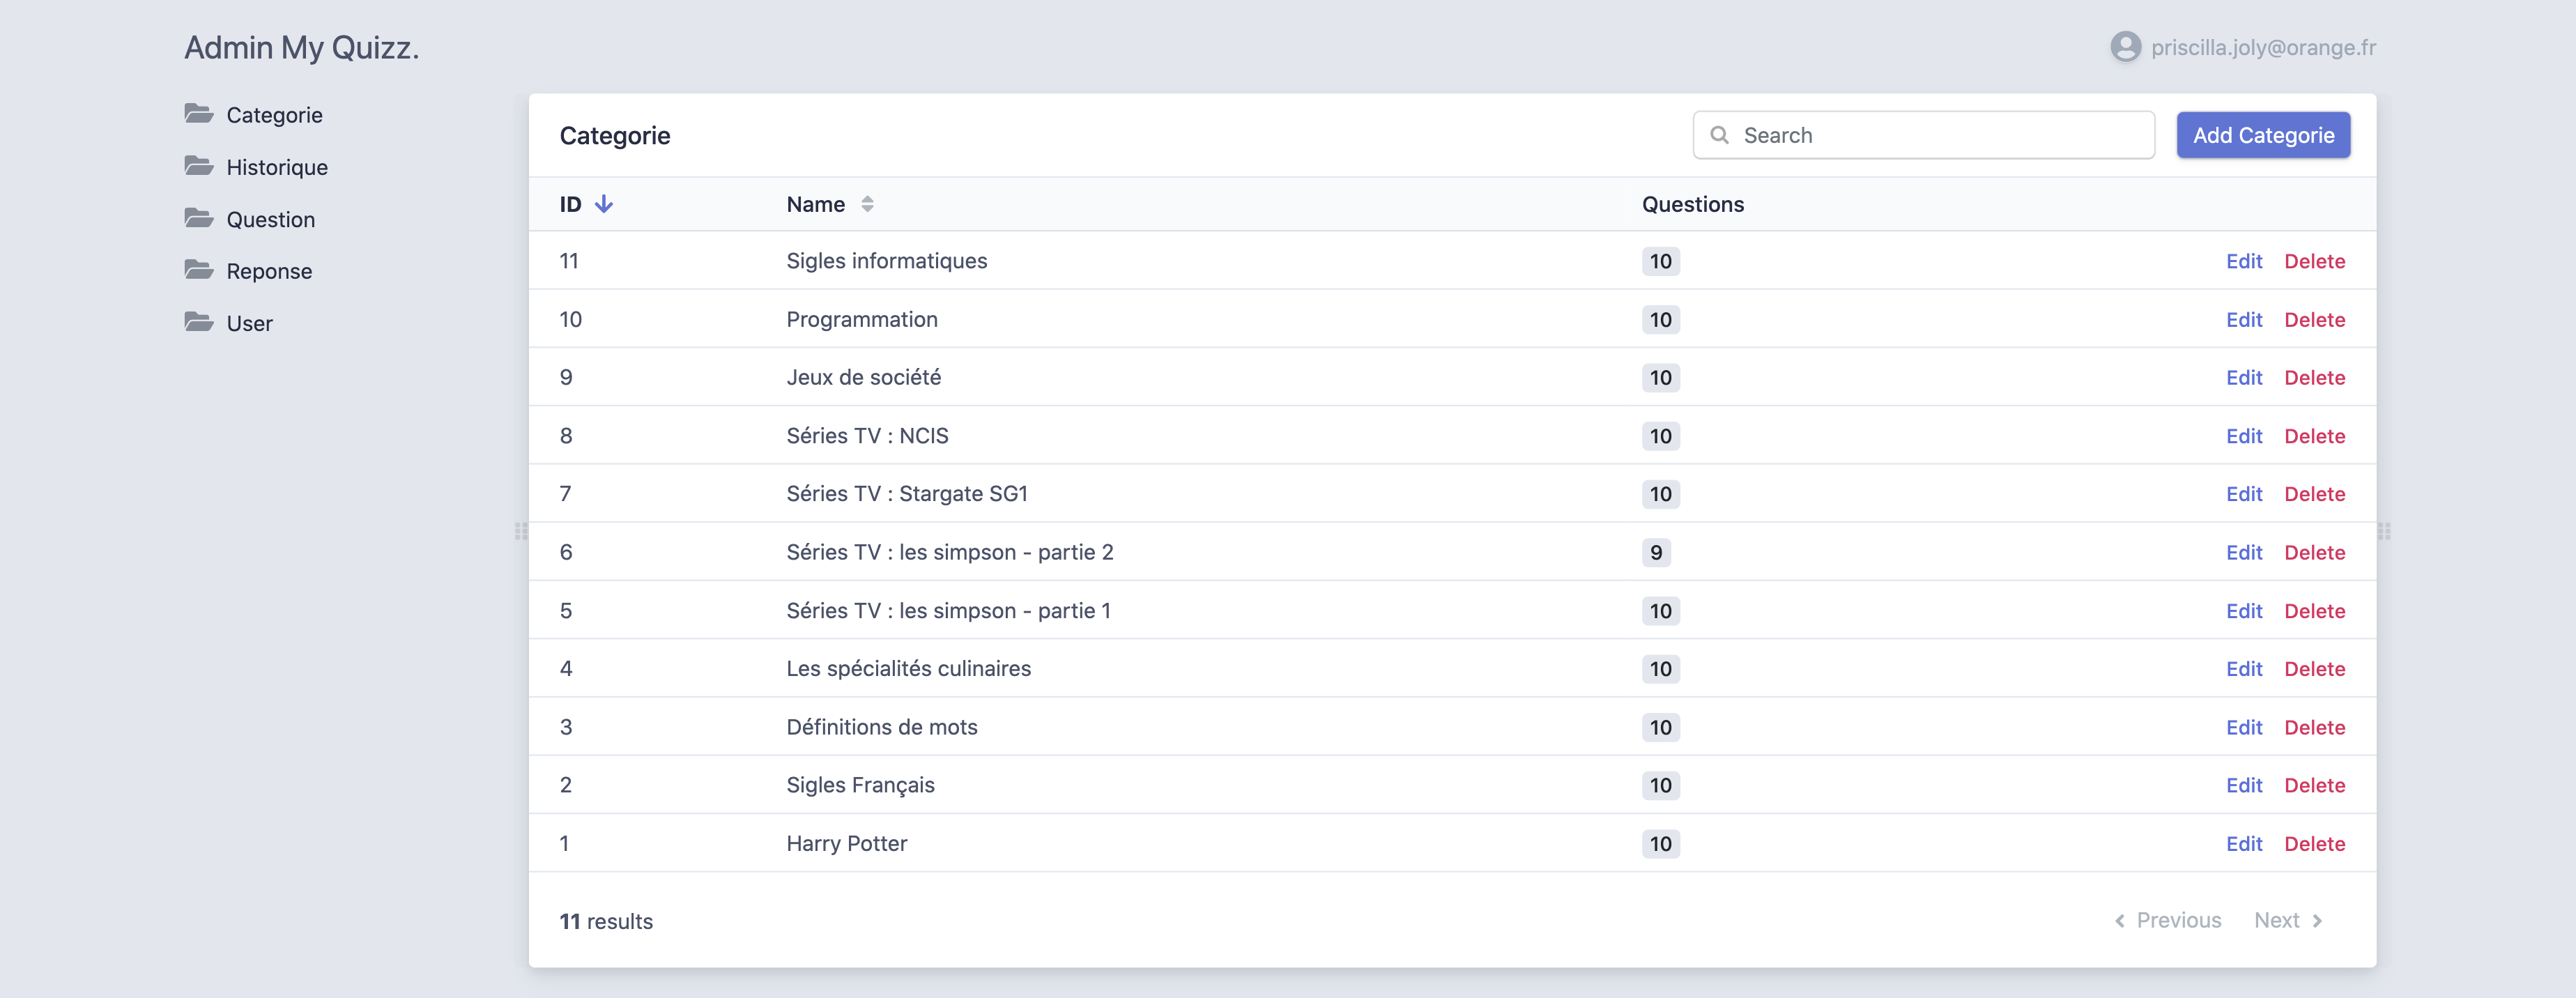Go to the Reponse sidebar section
Viewport: 2576px width, 998px height.
point(268,271)
